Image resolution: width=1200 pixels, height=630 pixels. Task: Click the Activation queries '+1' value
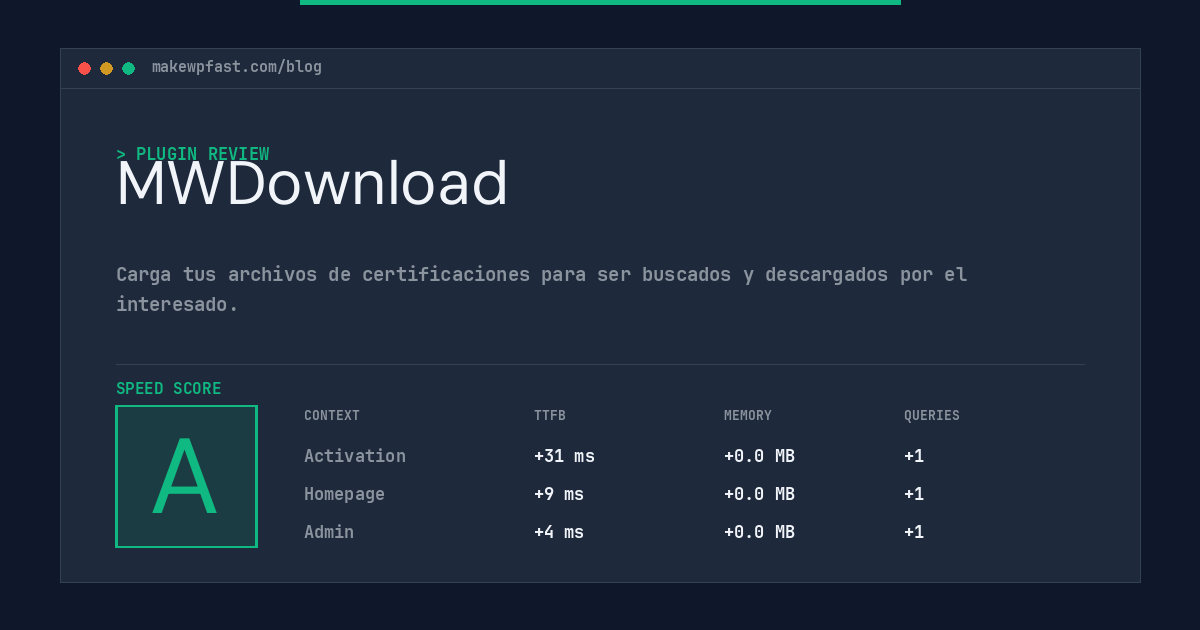point(914,456)
